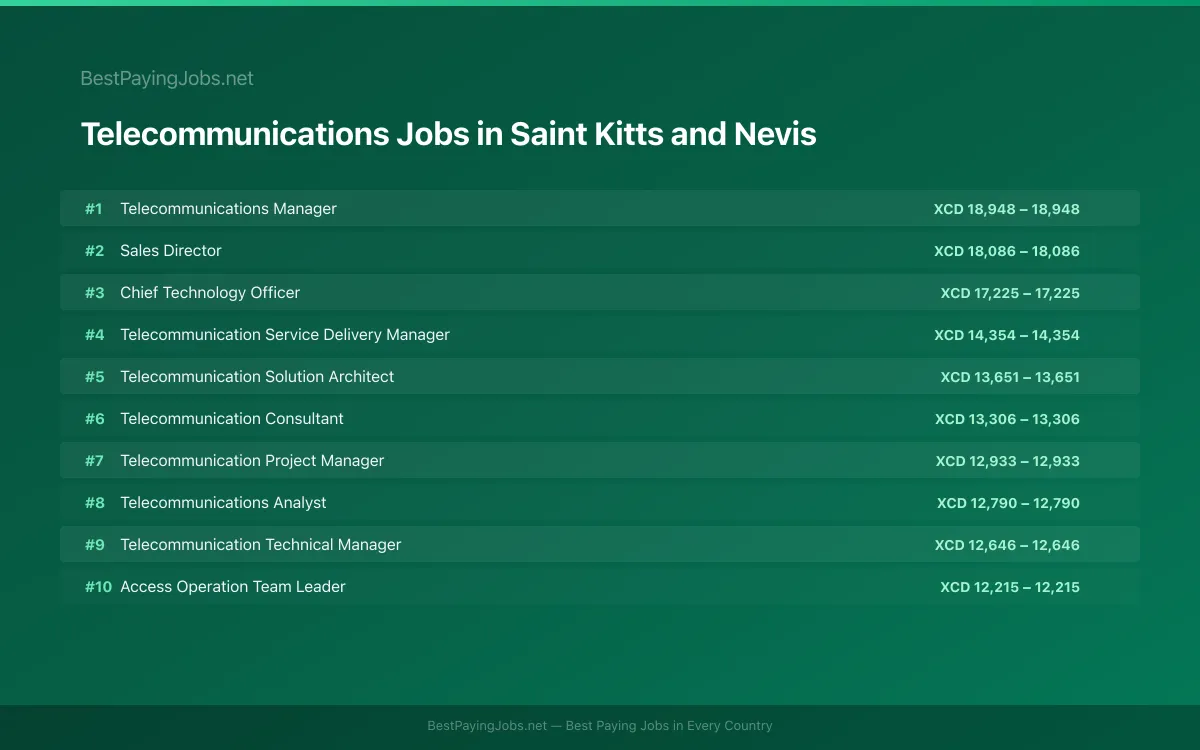Click the #4 rank number

tap(94, 335)
